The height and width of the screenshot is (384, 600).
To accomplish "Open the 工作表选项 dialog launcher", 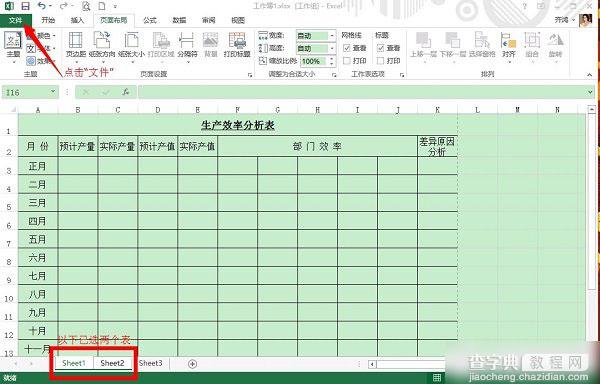I will pyautogui.click(x=402, y=75).
